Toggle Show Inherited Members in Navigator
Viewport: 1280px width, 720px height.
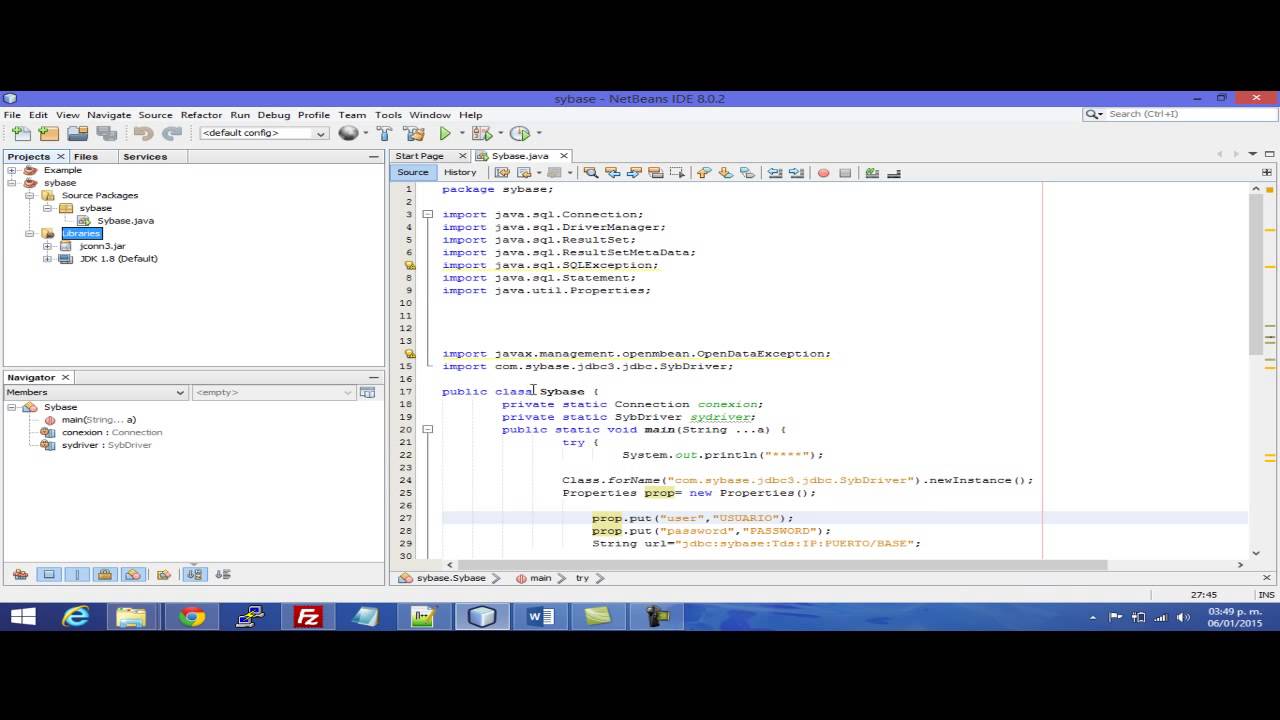point(20,574)
